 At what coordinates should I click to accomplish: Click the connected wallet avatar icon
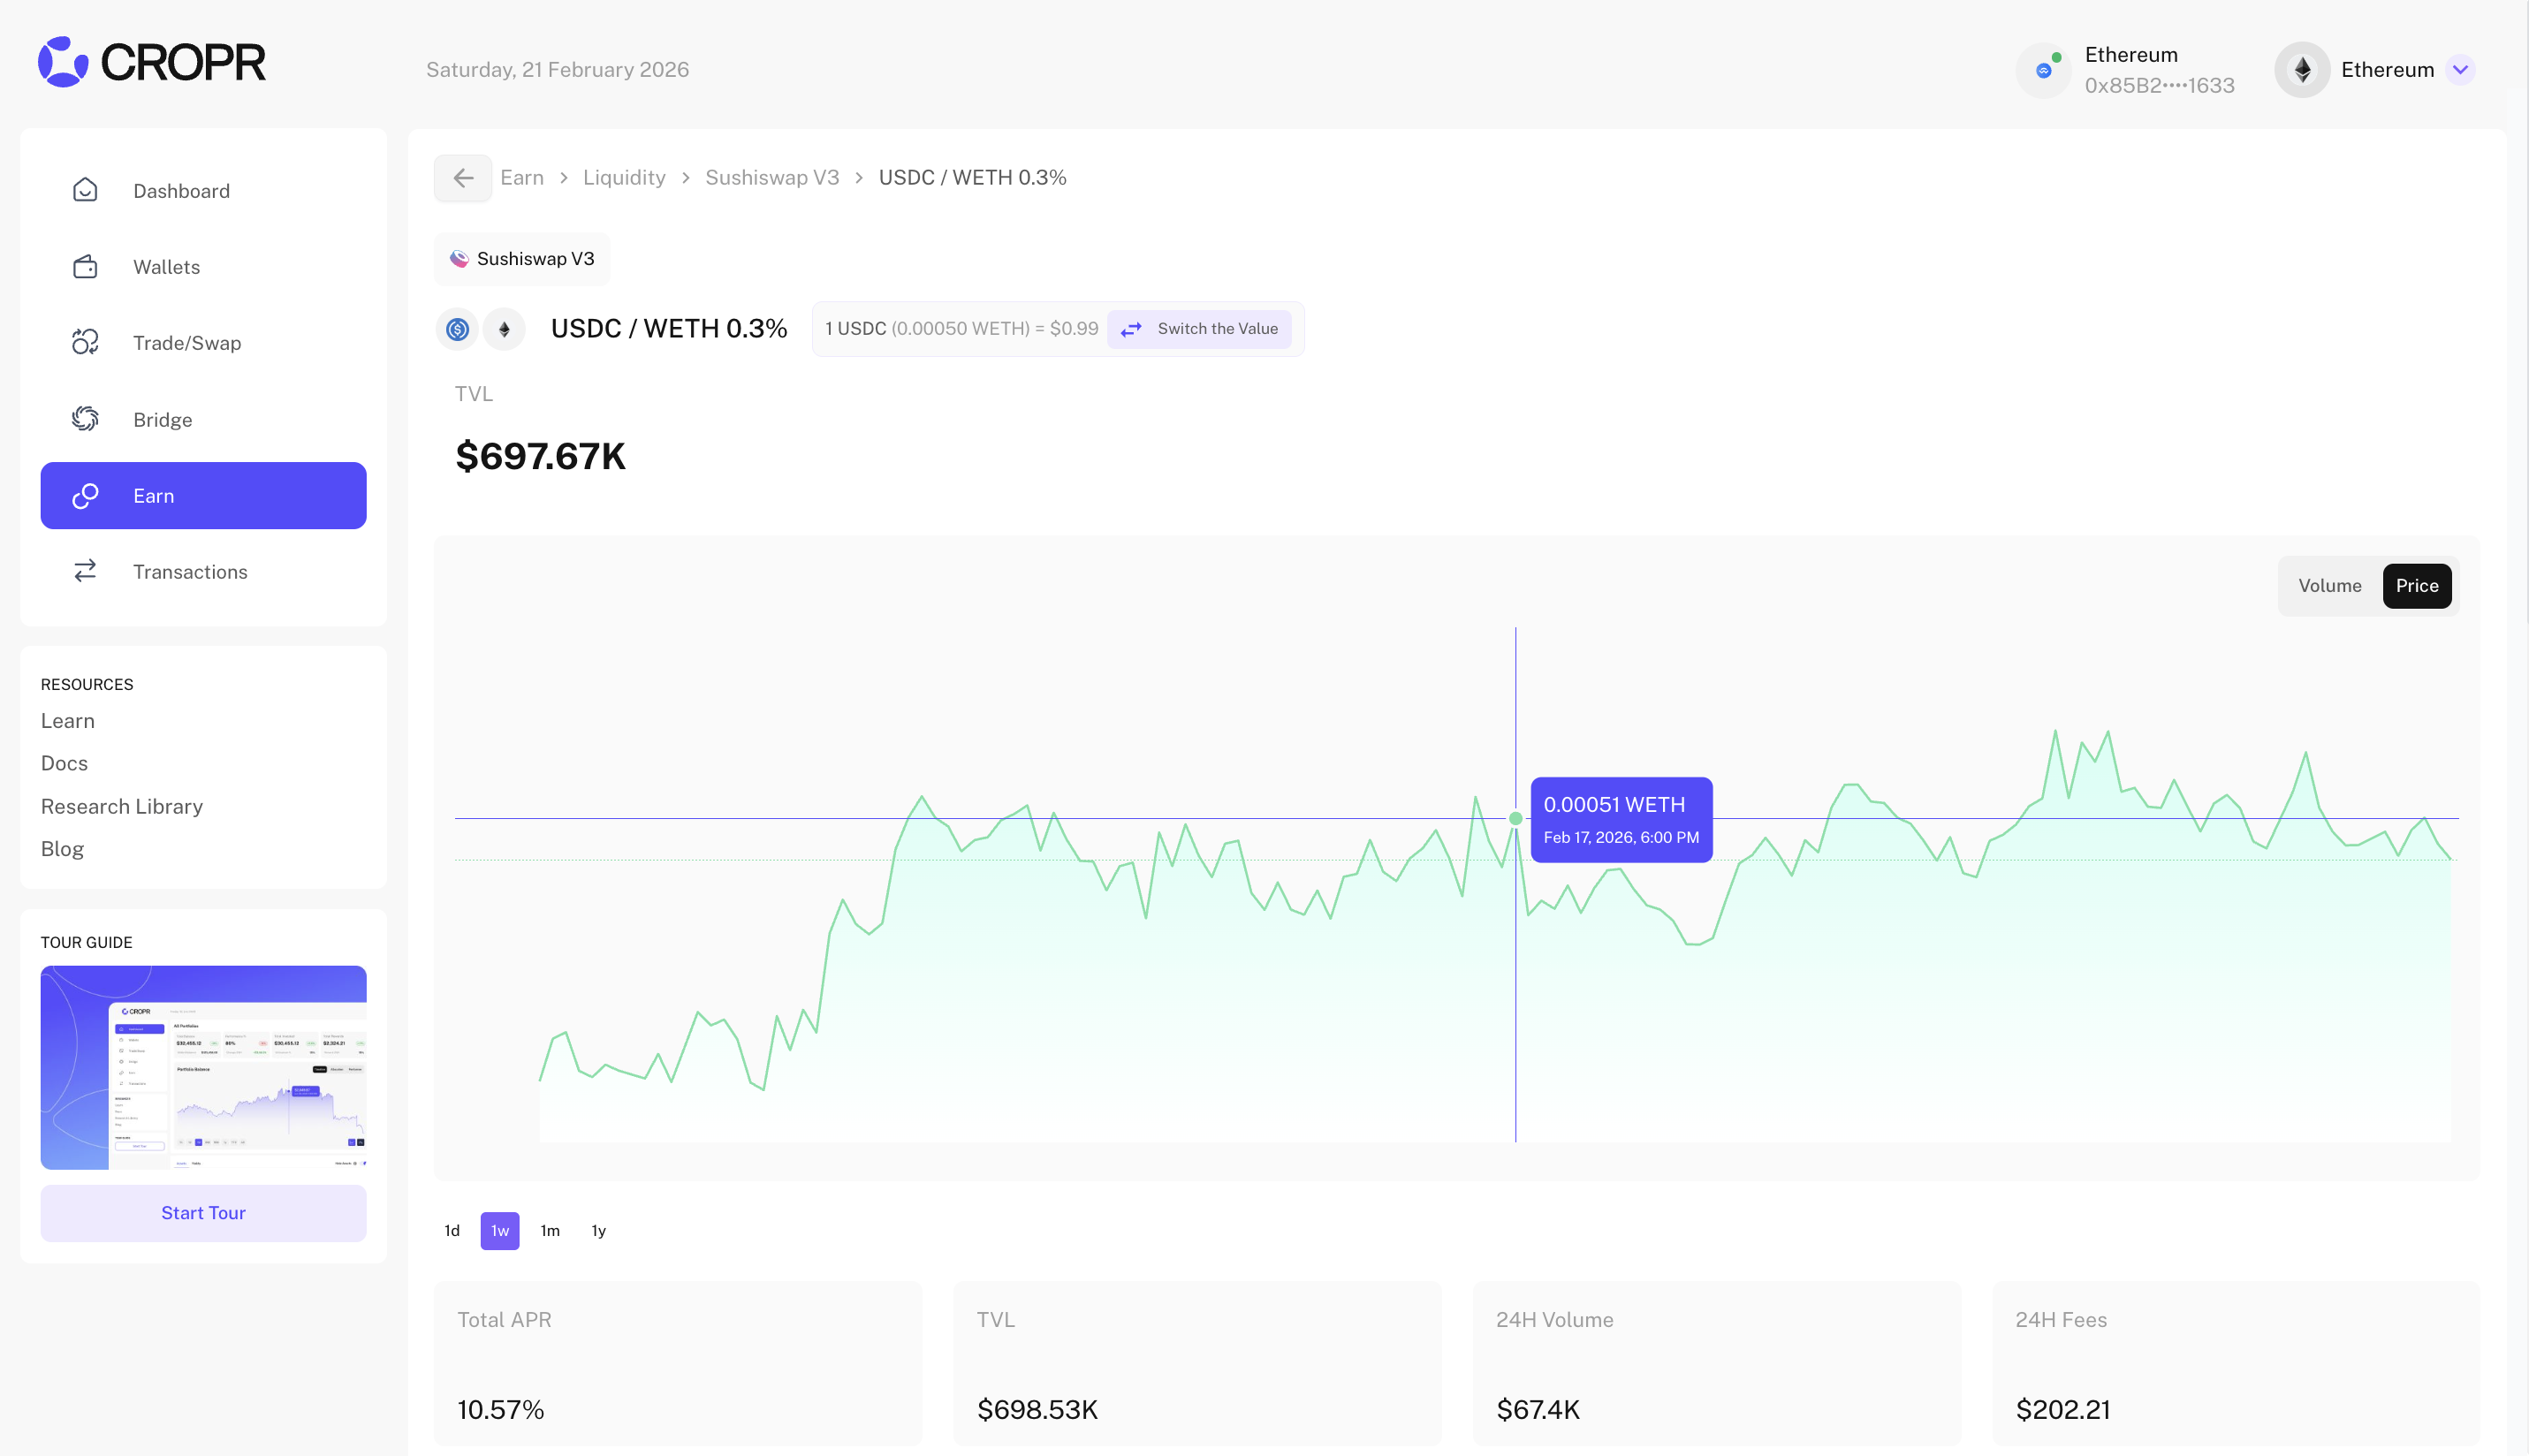[x=2044, y=70]
